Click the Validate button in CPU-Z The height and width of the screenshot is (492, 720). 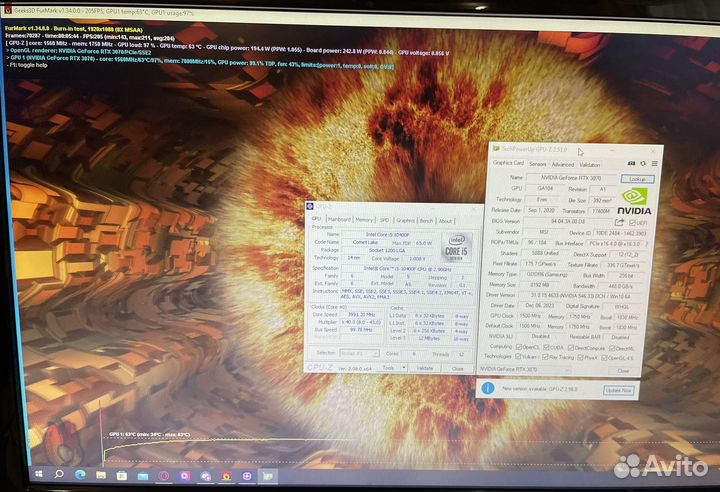(425, 368)
